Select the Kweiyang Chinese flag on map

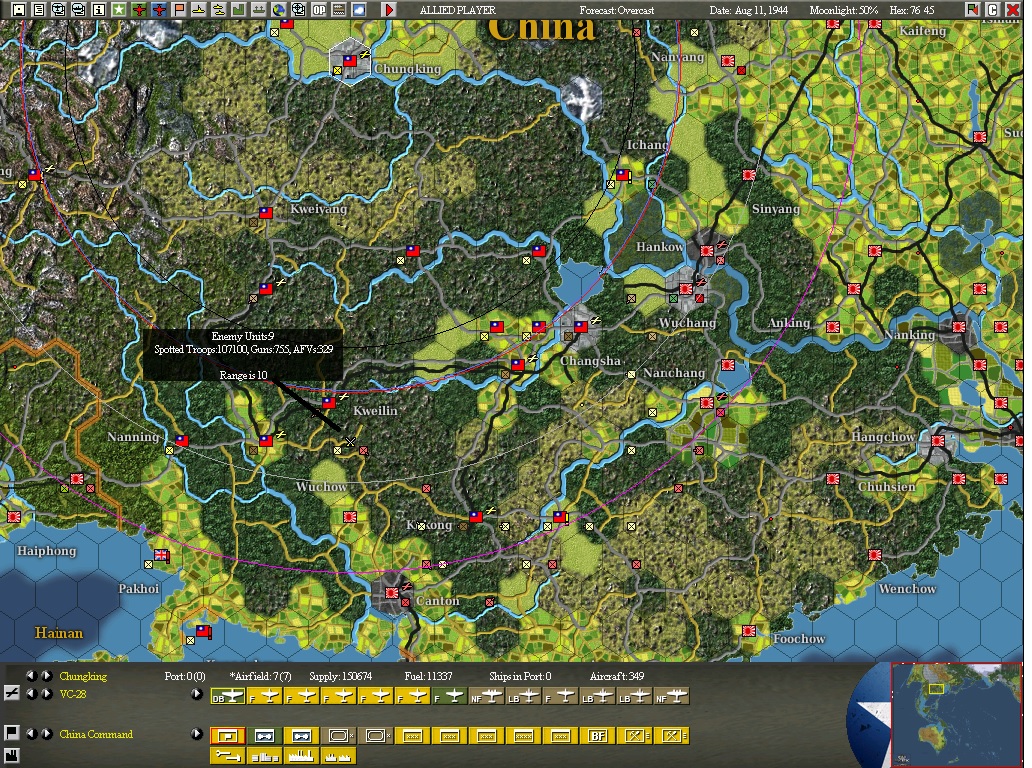(x=266, y=213)
